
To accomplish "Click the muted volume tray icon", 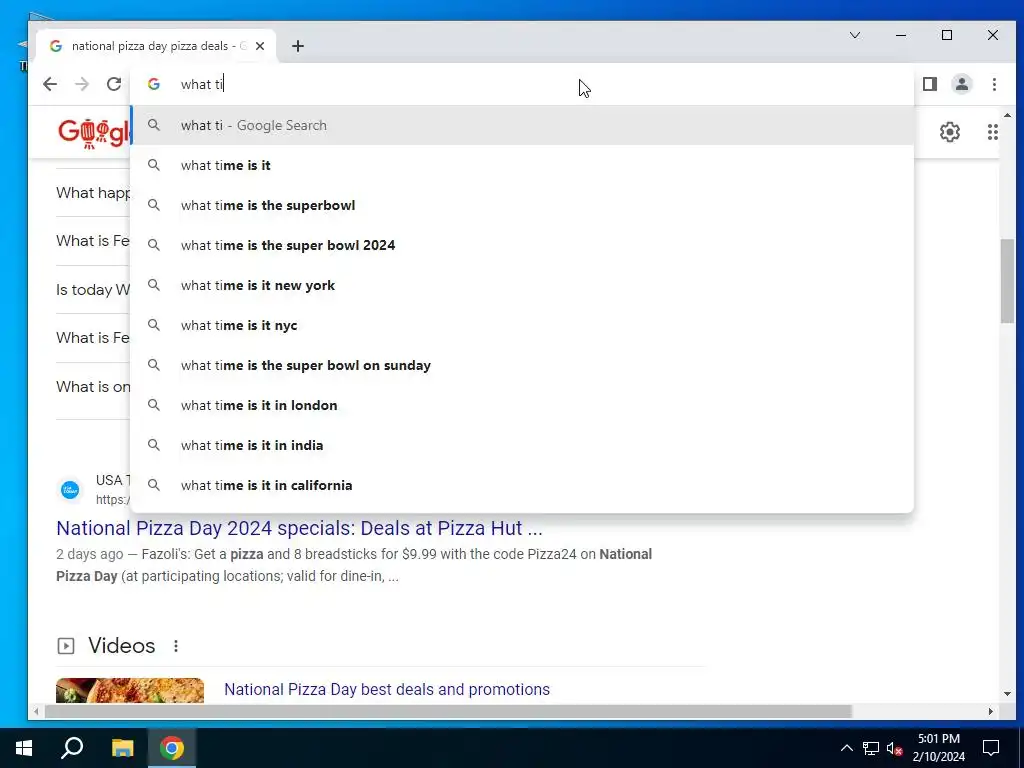I will (895, 748).
